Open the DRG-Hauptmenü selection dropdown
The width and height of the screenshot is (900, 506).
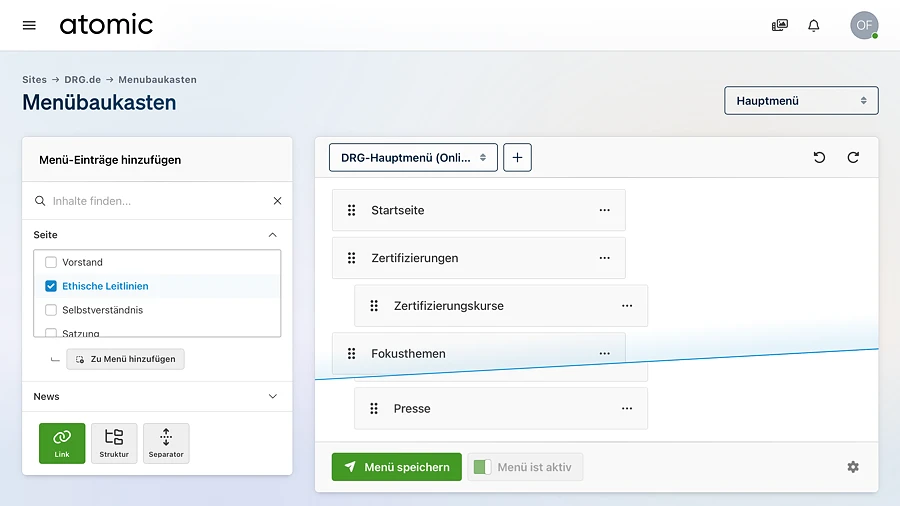[413, 158]
